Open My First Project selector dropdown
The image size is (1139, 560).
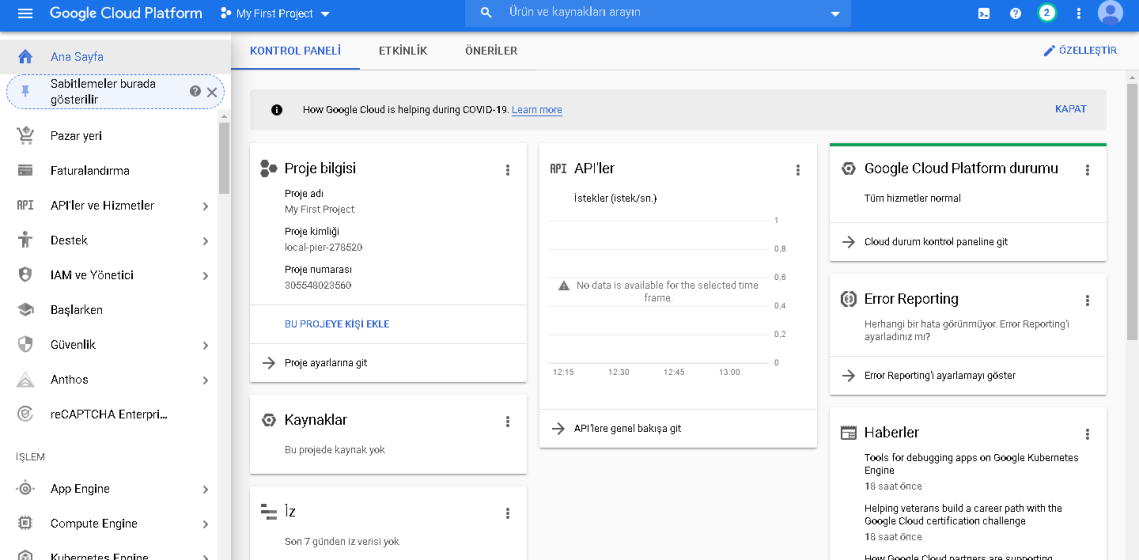pyautogui.click(x=275, y=14)
